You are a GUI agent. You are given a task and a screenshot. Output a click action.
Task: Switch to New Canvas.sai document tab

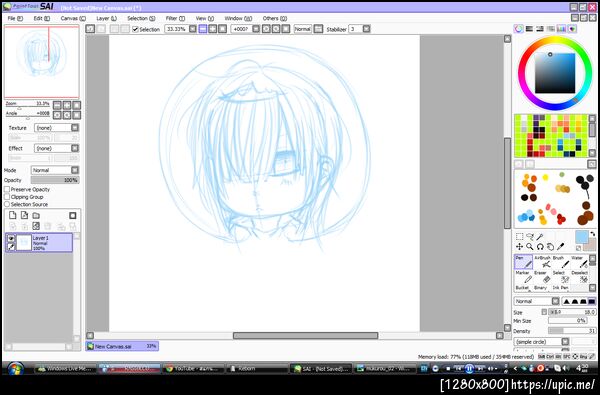coord(122,346)
